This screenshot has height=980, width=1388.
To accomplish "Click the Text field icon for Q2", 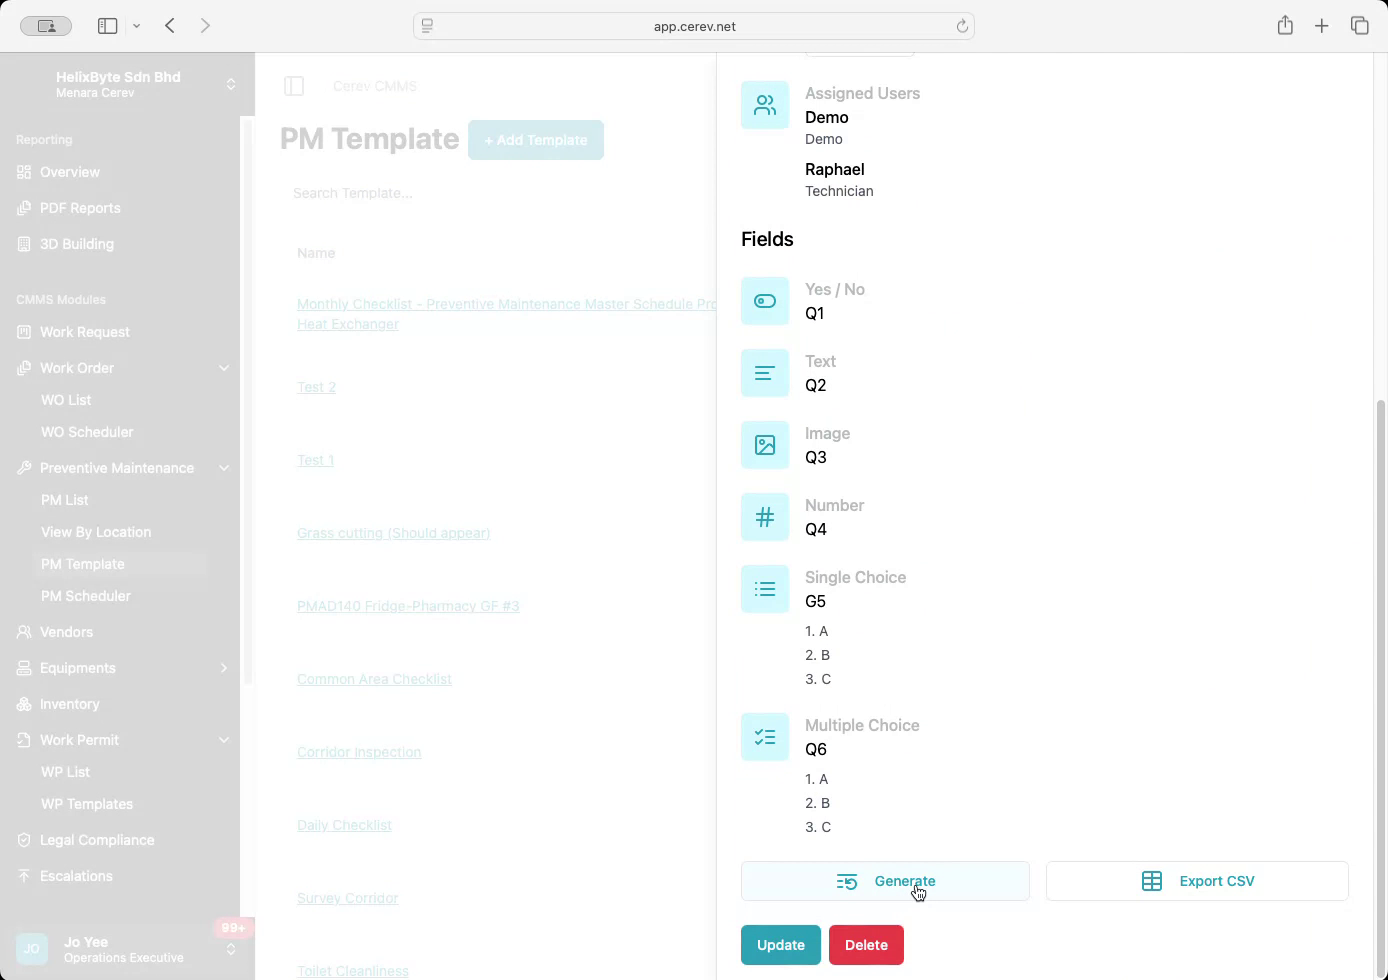I will click(765, 373).
